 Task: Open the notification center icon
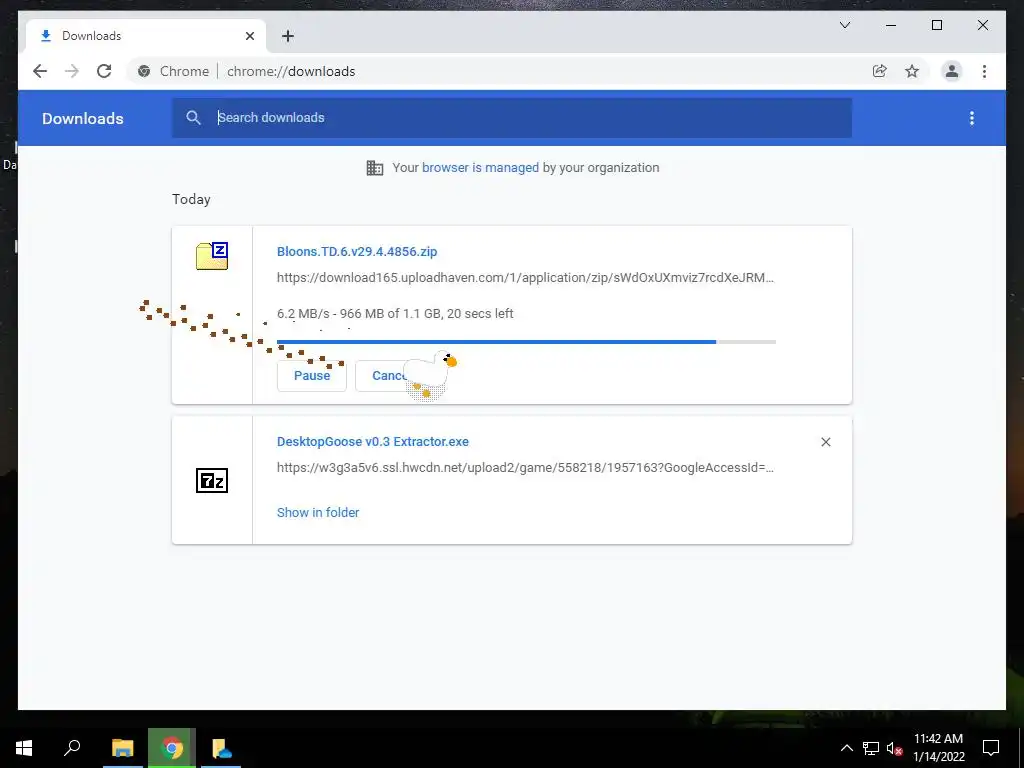tap(991, 748)
